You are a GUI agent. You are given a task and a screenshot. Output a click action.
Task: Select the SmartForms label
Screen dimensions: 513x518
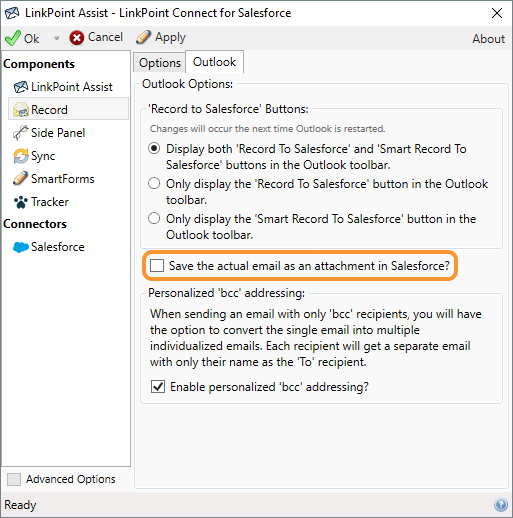(63, 179)
